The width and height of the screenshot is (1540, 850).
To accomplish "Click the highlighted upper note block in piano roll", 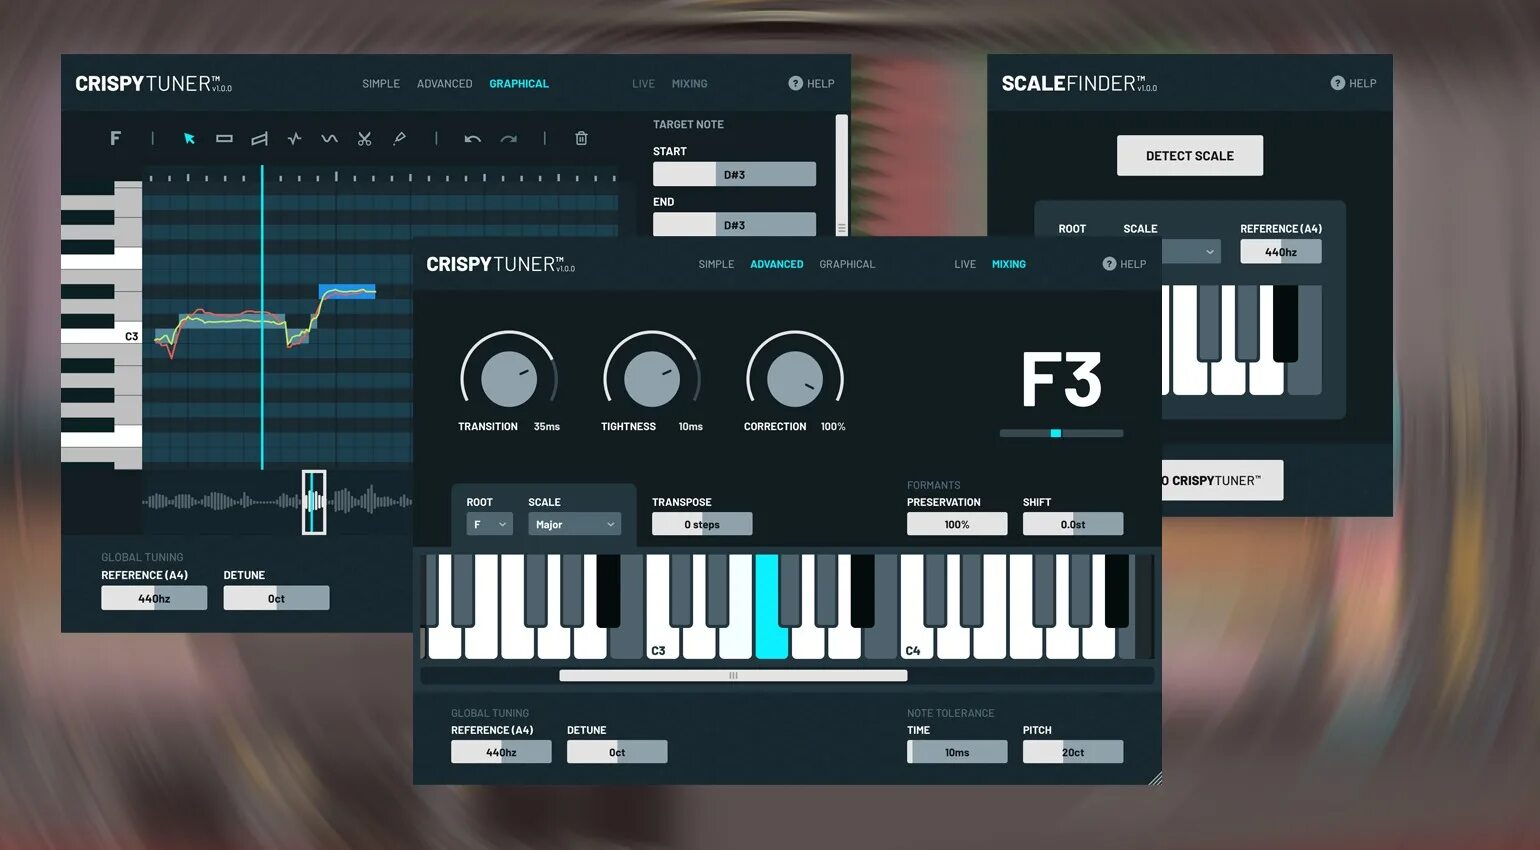I will pyautogui.click(x=347, y=292).
